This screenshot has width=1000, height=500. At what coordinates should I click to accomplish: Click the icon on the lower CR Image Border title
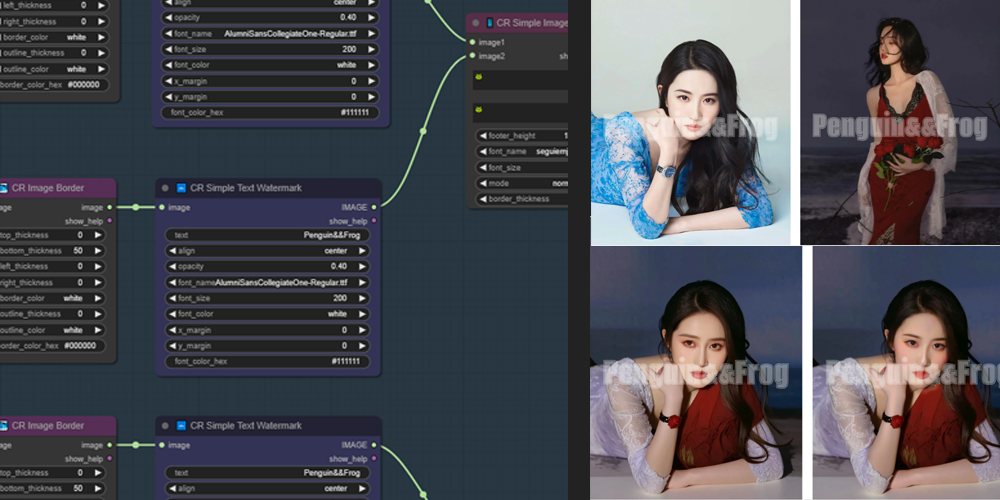(3, 425)
